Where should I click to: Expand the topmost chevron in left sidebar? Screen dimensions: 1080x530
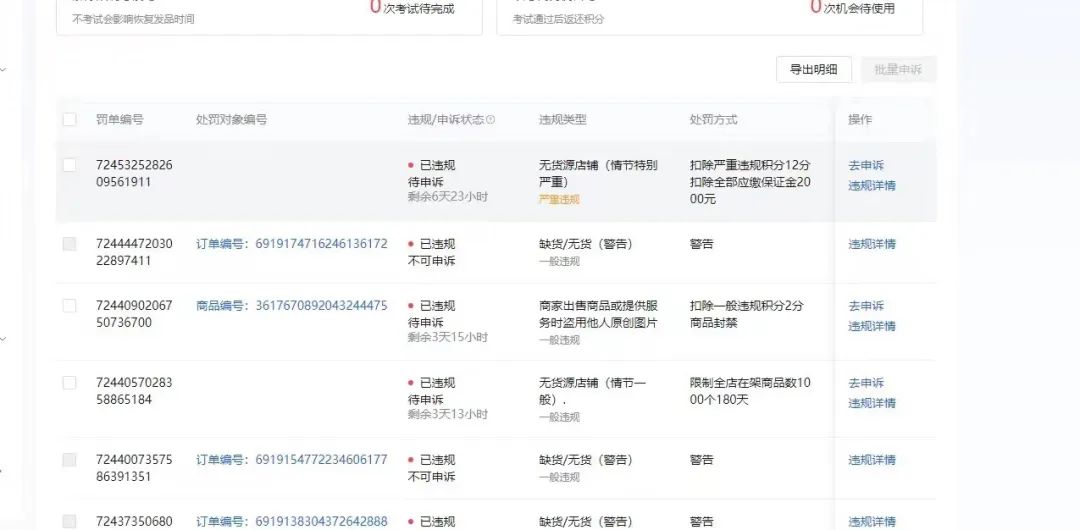[3, 70]
